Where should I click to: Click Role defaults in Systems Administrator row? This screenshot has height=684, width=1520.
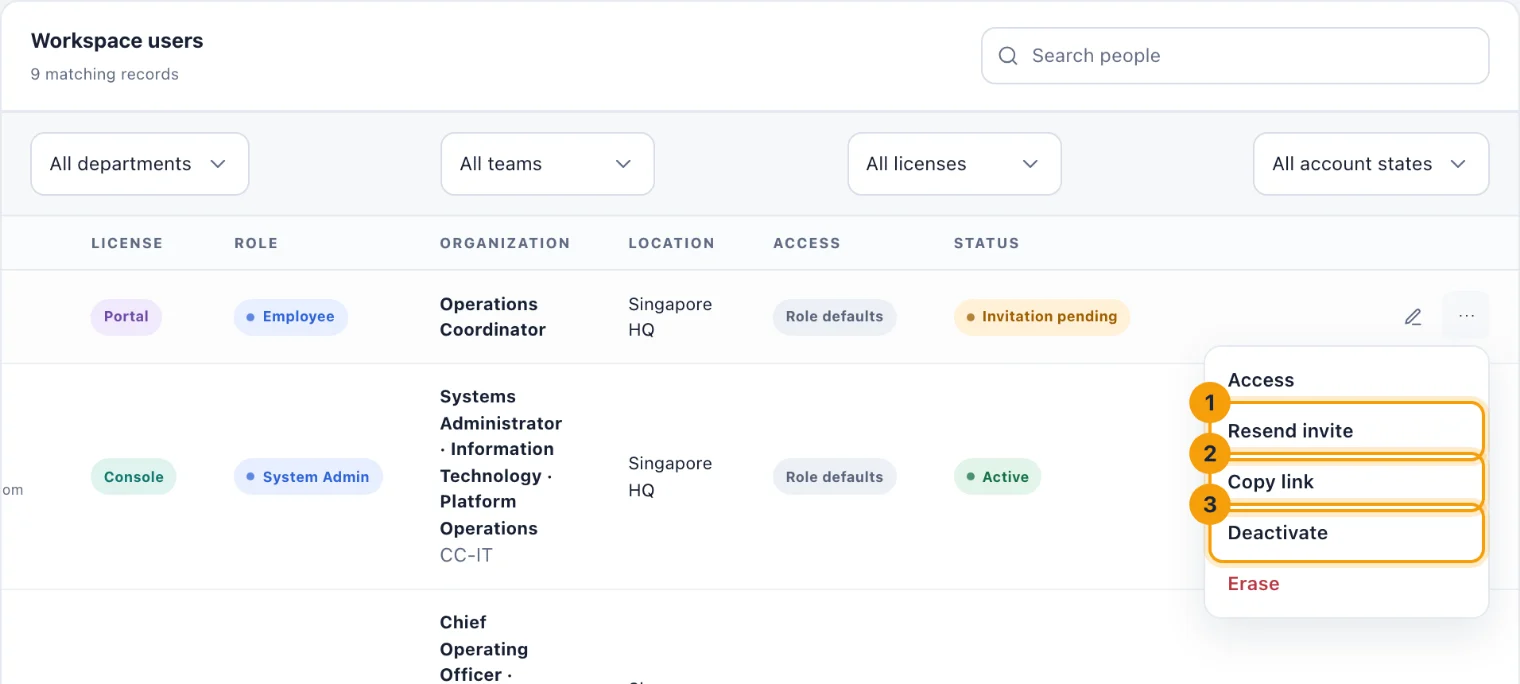[x=835, y=477]
